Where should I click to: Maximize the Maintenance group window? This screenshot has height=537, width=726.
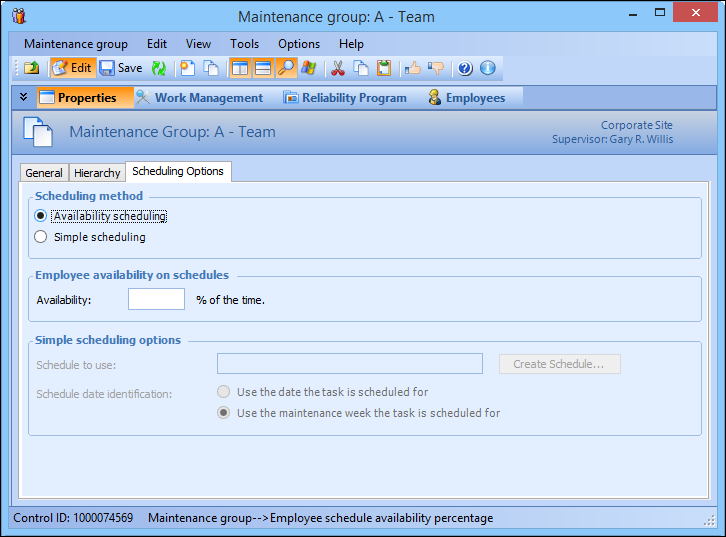coord(660,12)
